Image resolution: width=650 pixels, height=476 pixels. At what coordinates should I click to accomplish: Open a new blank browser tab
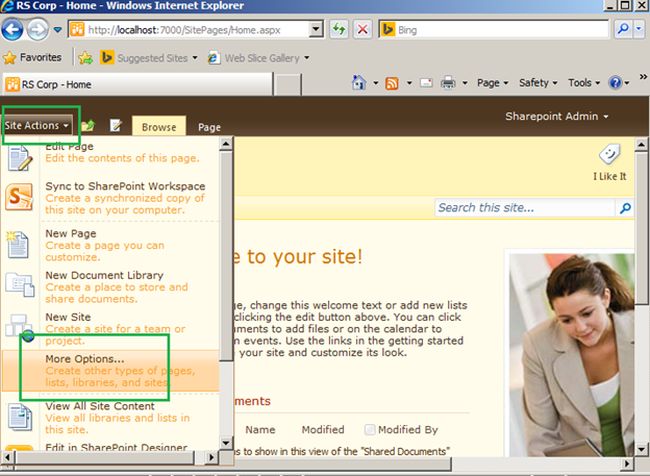click(x=288, y=85)
